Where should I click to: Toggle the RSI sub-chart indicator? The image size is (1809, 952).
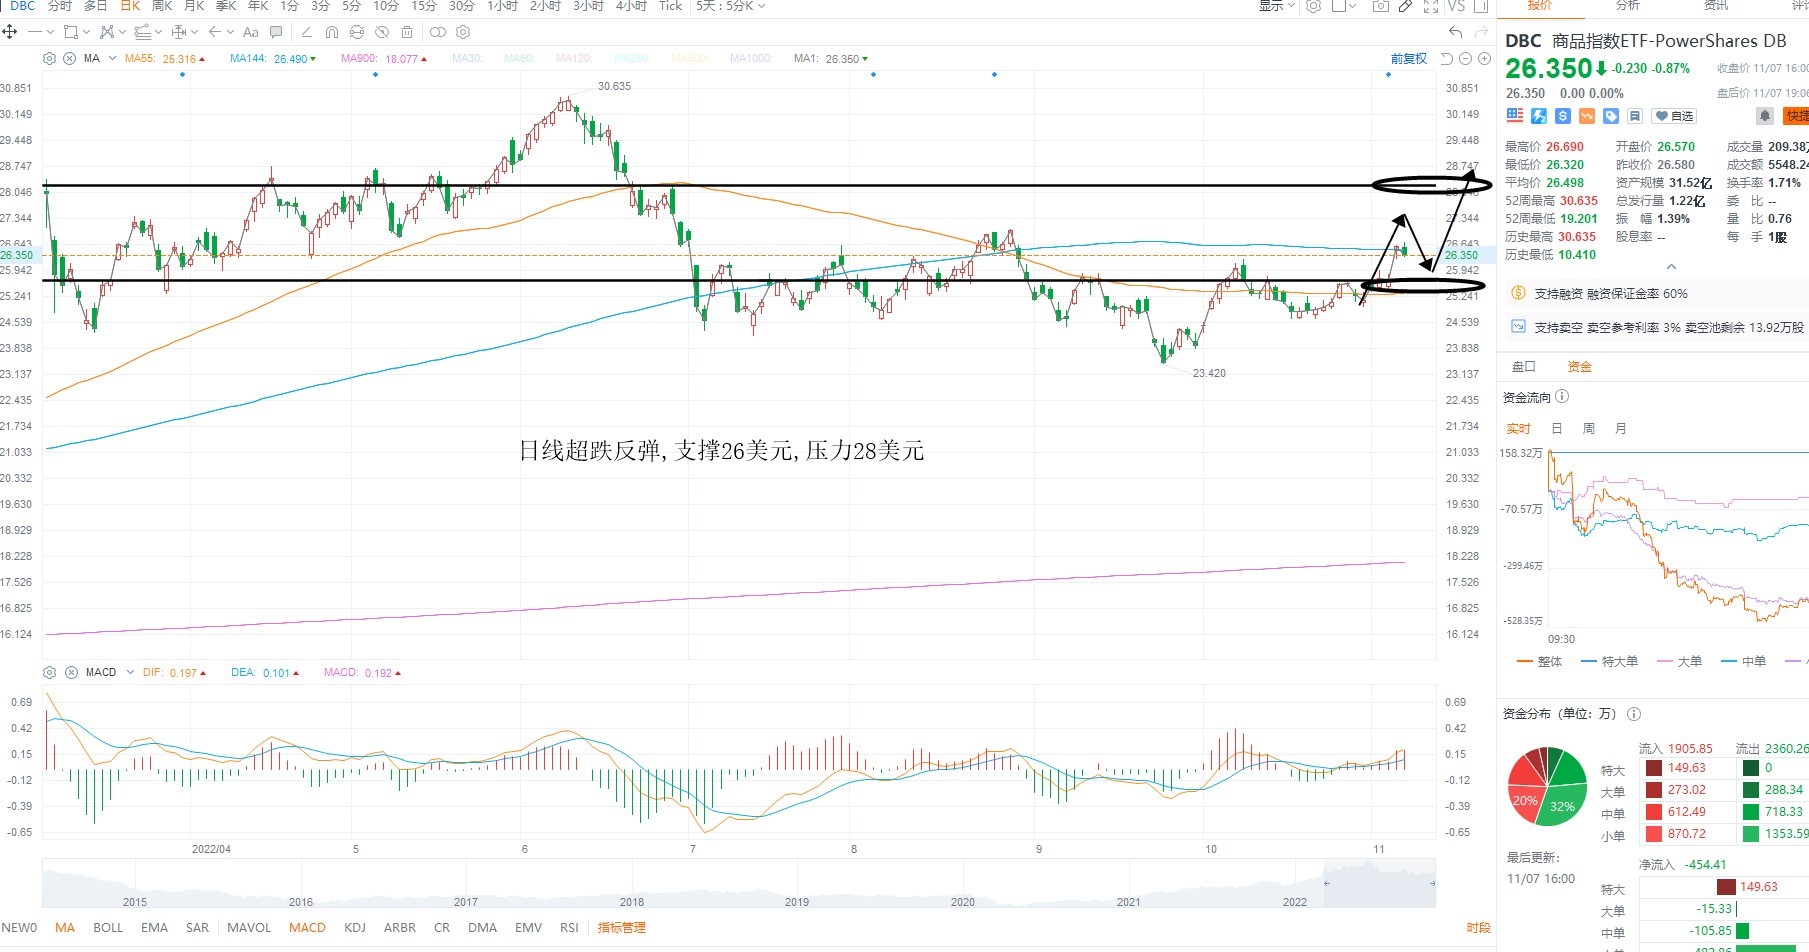tap(569, 927)
